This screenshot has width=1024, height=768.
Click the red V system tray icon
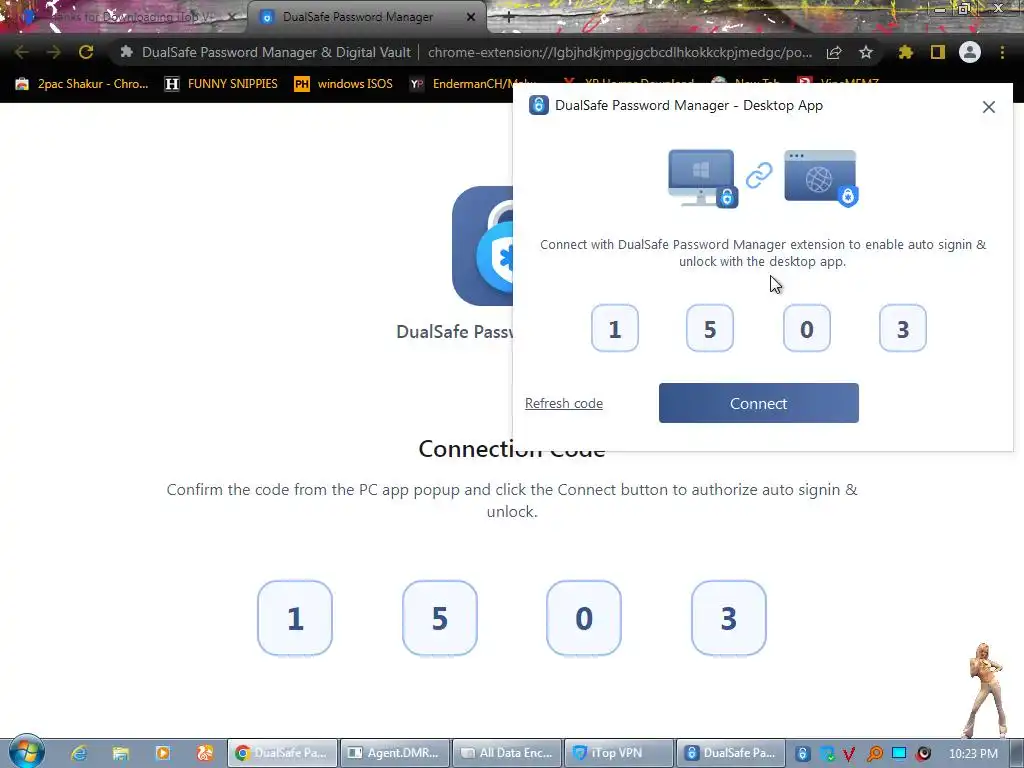click(850, 754)
